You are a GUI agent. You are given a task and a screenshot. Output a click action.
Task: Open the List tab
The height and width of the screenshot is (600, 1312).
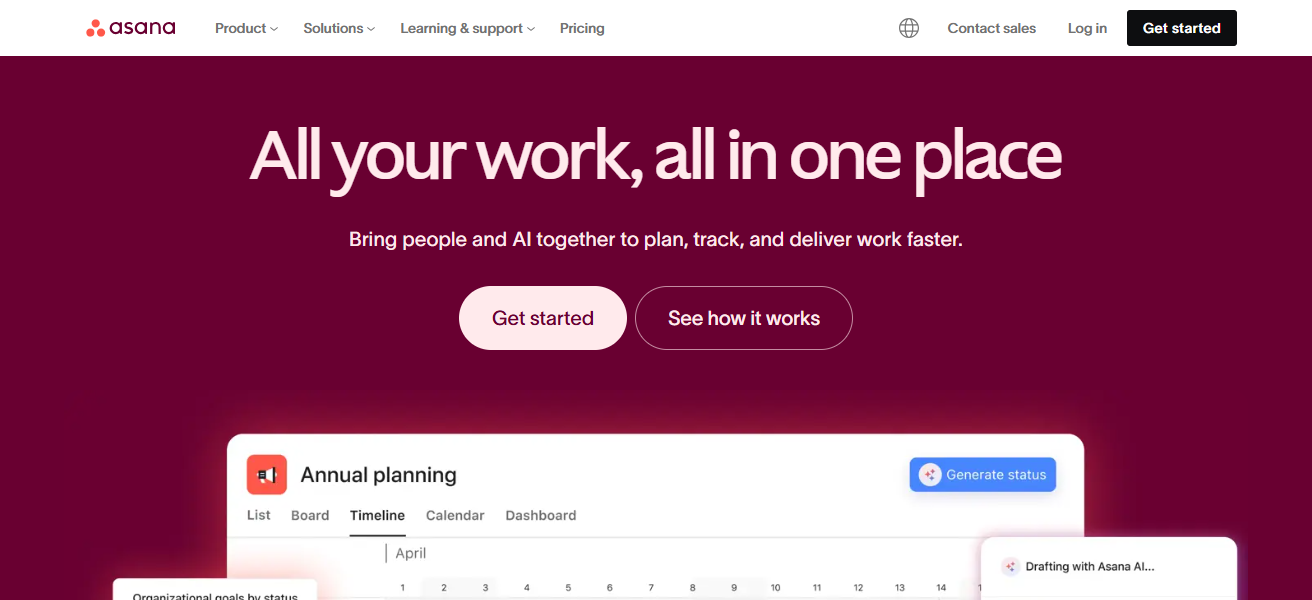tap(258, 515)
